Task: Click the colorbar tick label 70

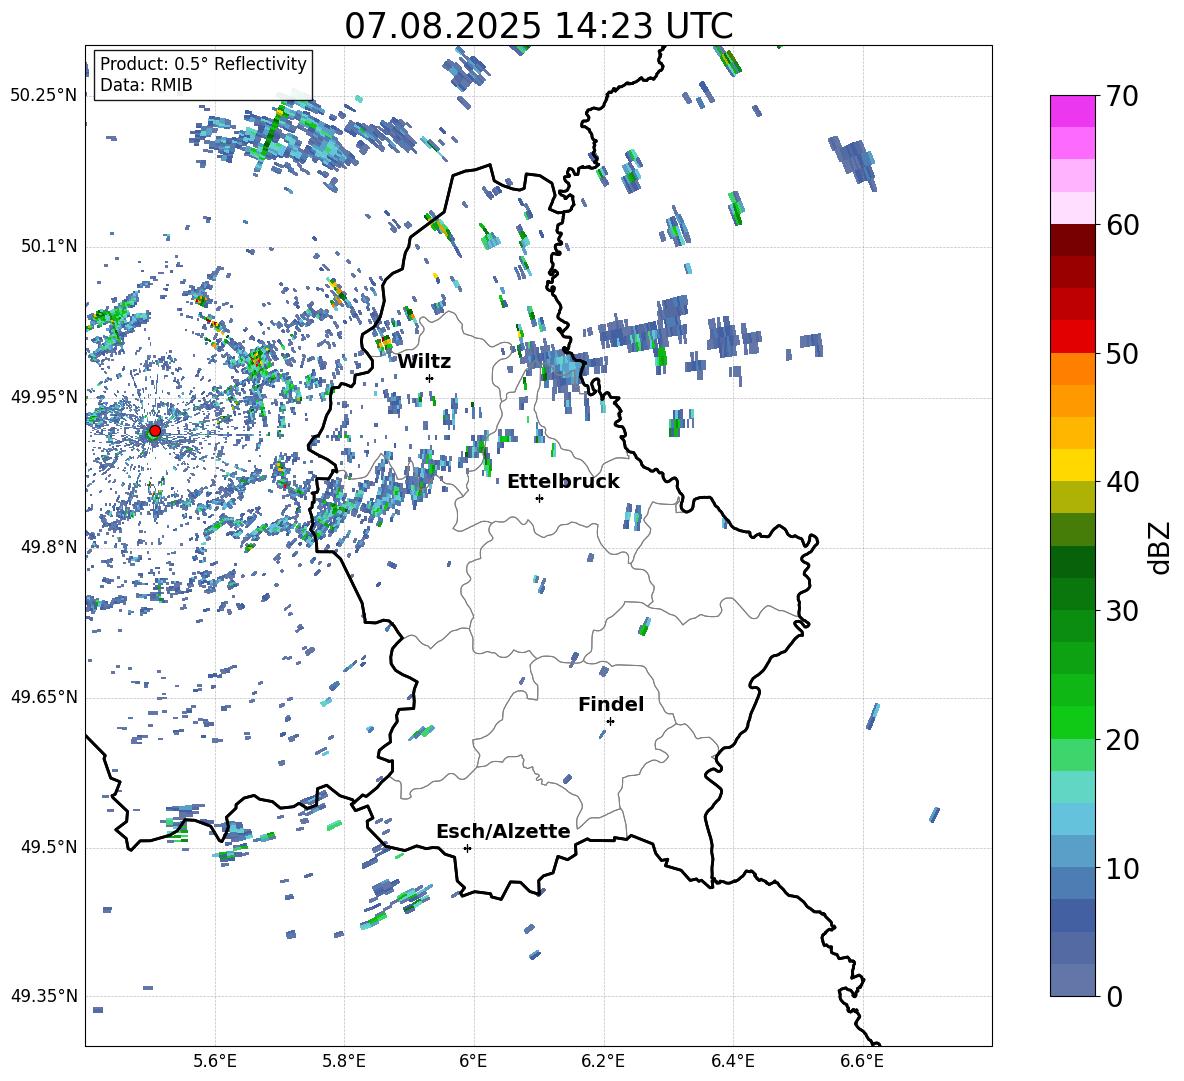Action: pyautogui.click(x=1122, y=97)
